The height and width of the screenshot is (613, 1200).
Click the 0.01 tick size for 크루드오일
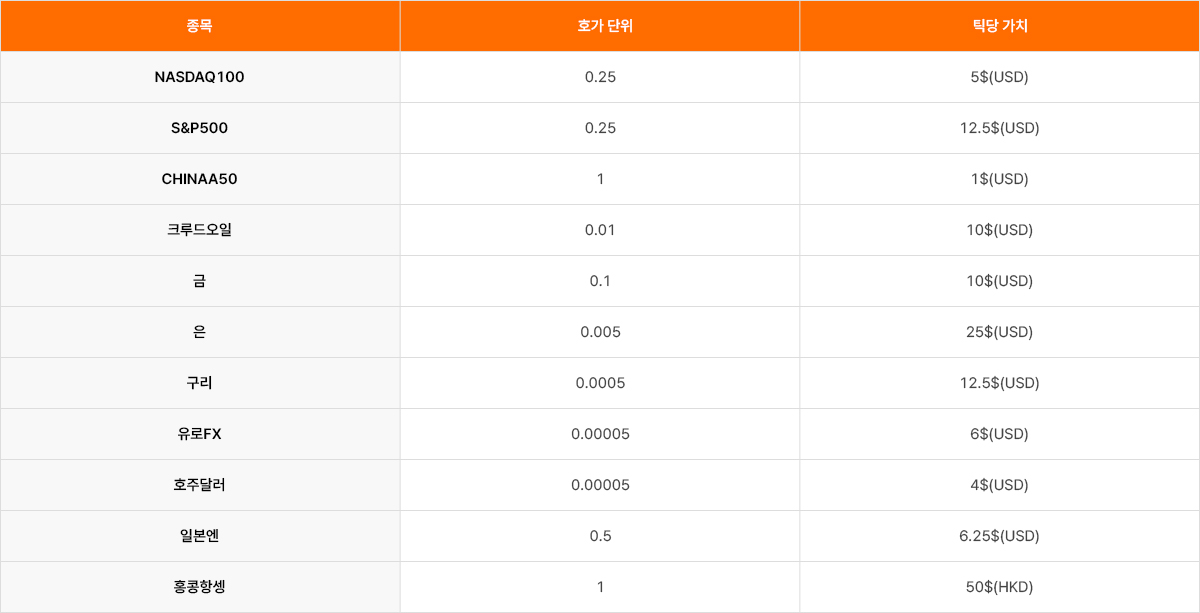(600, 230)
